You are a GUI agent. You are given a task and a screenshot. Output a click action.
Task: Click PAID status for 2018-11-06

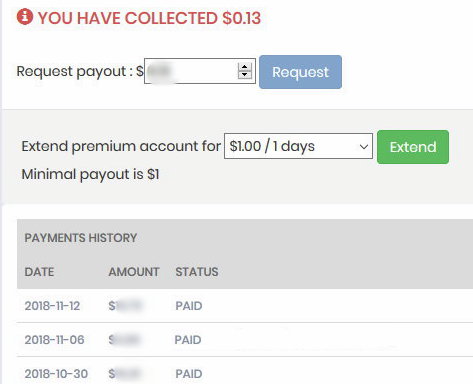point(188,340)
